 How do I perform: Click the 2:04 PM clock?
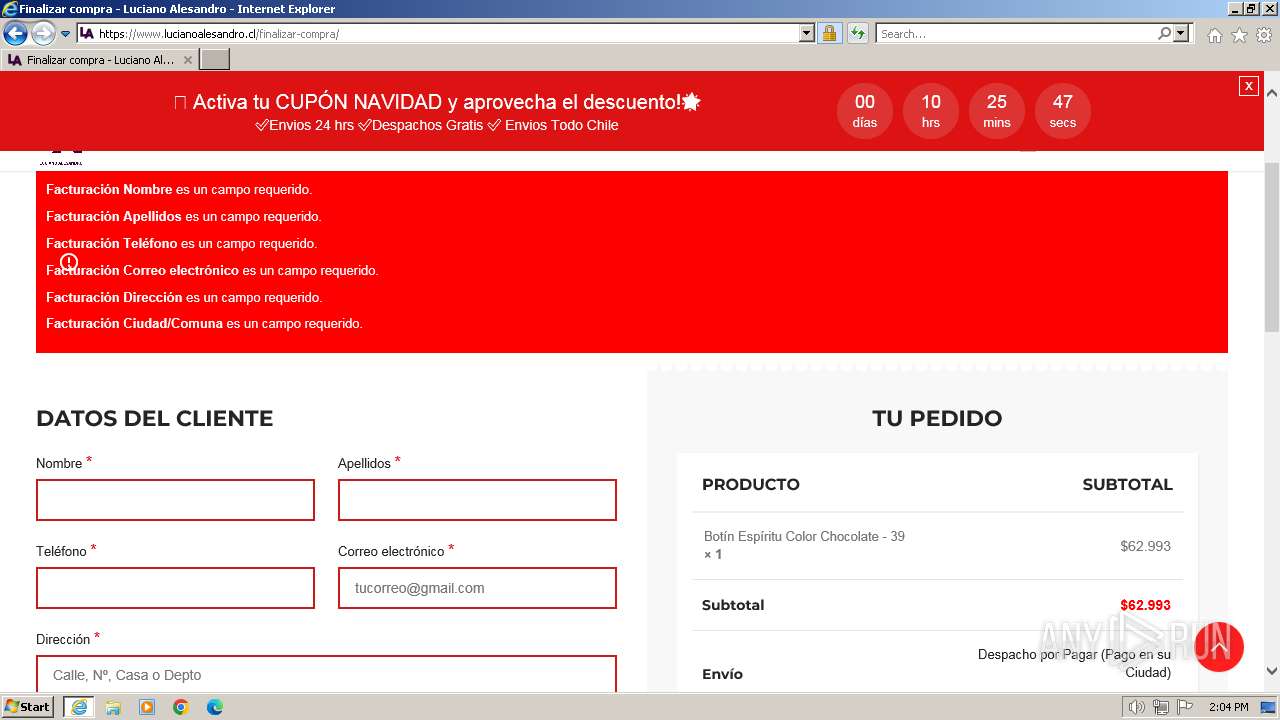point(1229,707)
